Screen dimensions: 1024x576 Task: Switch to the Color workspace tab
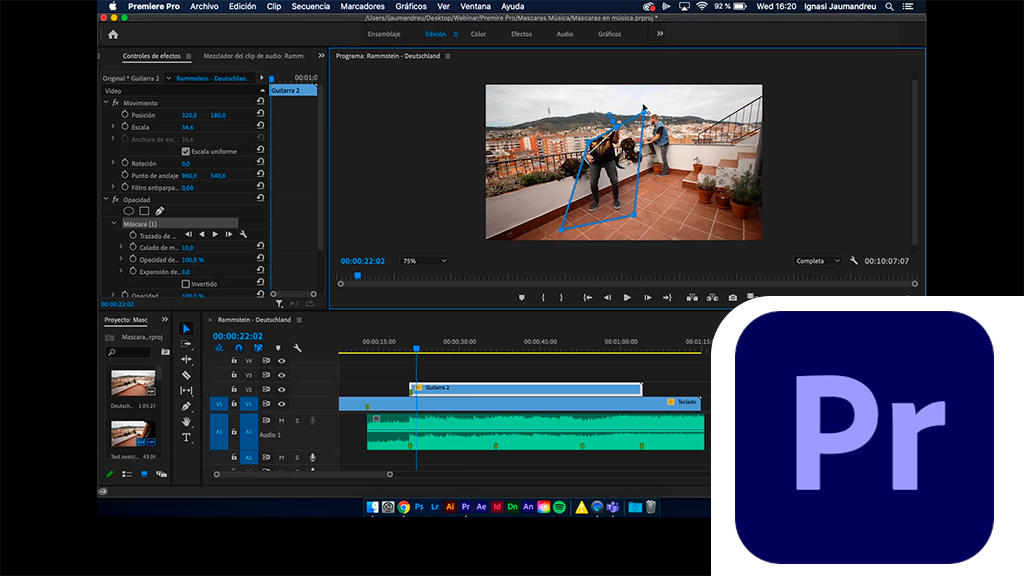click(478, 34)
